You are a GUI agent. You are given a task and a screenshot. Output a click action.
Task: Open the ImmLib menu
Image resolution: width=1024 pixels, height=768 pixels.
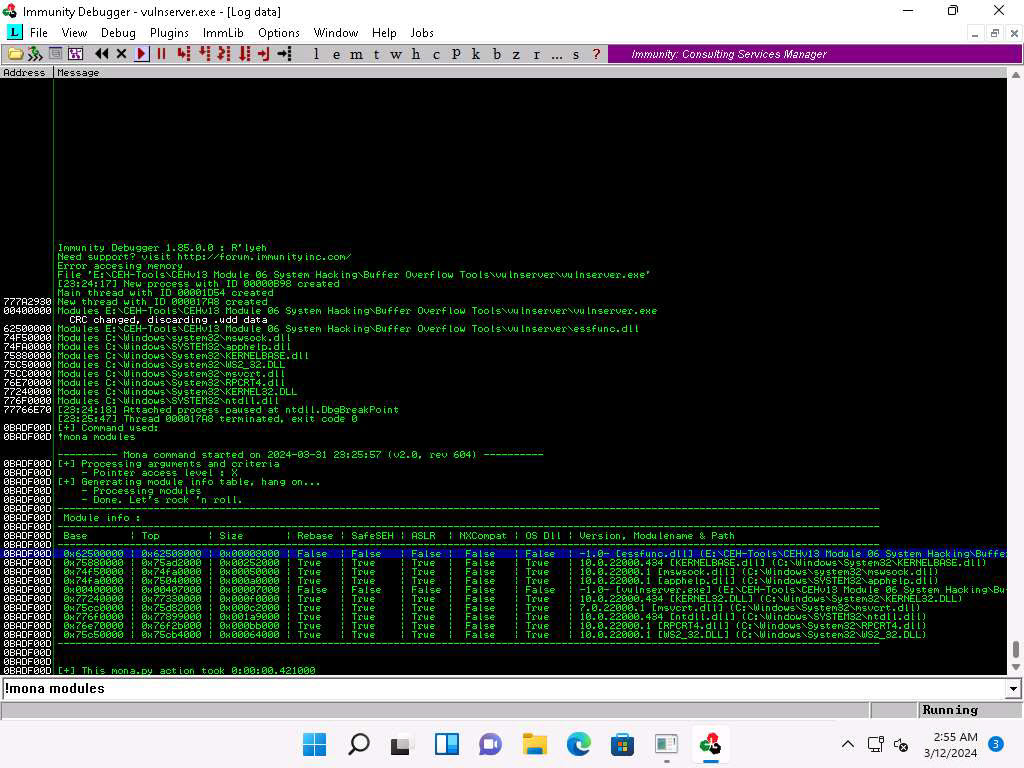click(x=222, y=33)
